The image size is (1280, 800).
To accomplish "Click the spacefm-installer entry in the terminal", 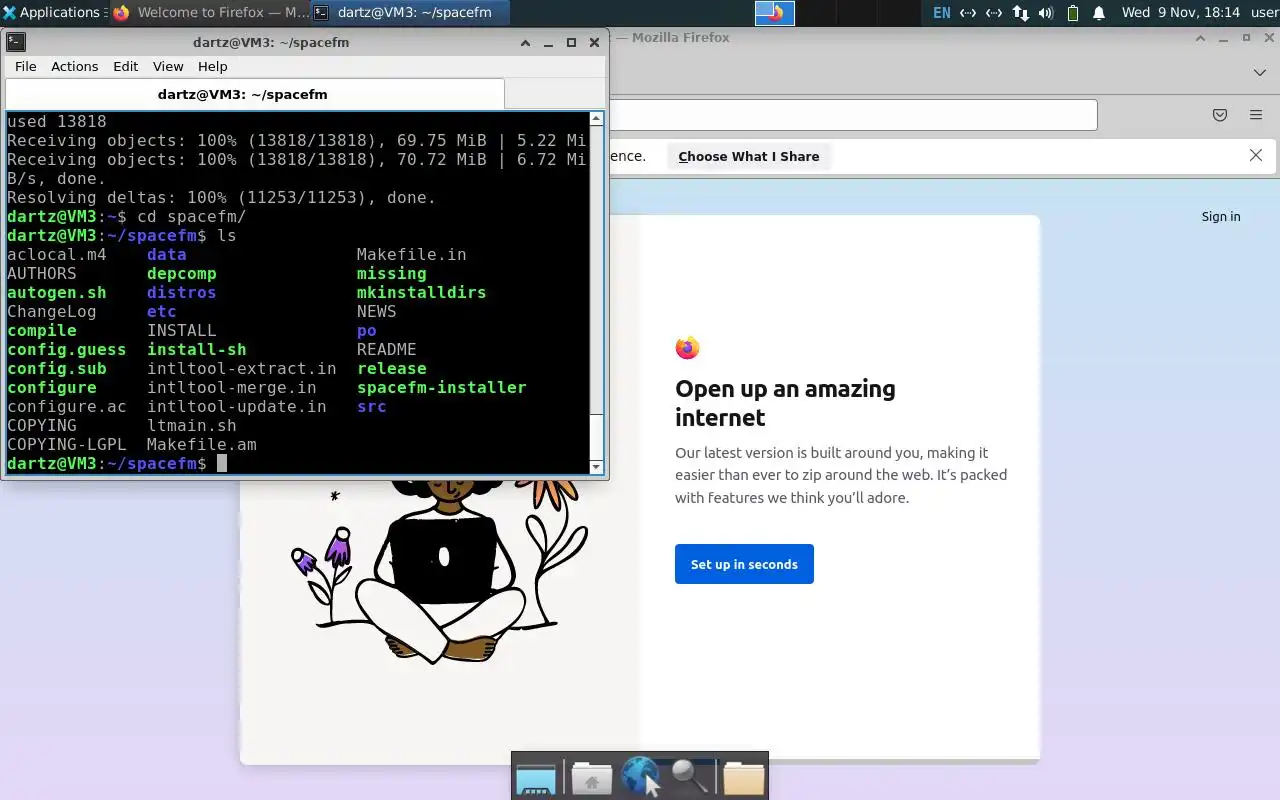I will tap(441, 388).
